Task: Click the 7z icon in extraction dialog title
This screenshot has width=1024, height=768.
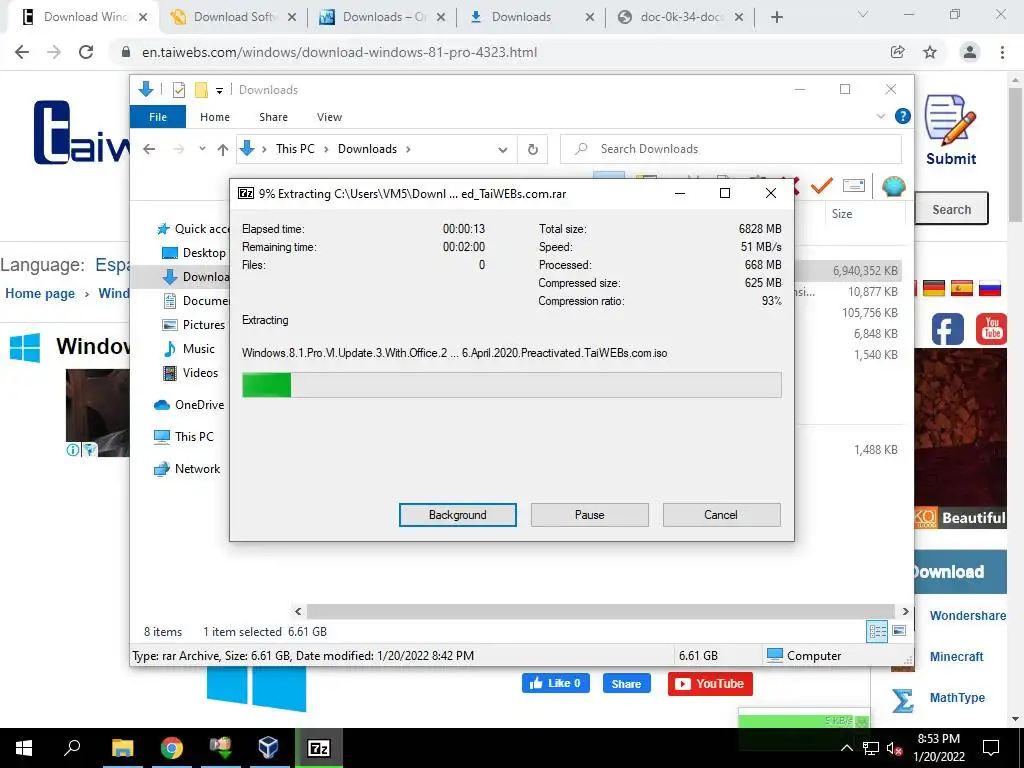Action: 246,193
